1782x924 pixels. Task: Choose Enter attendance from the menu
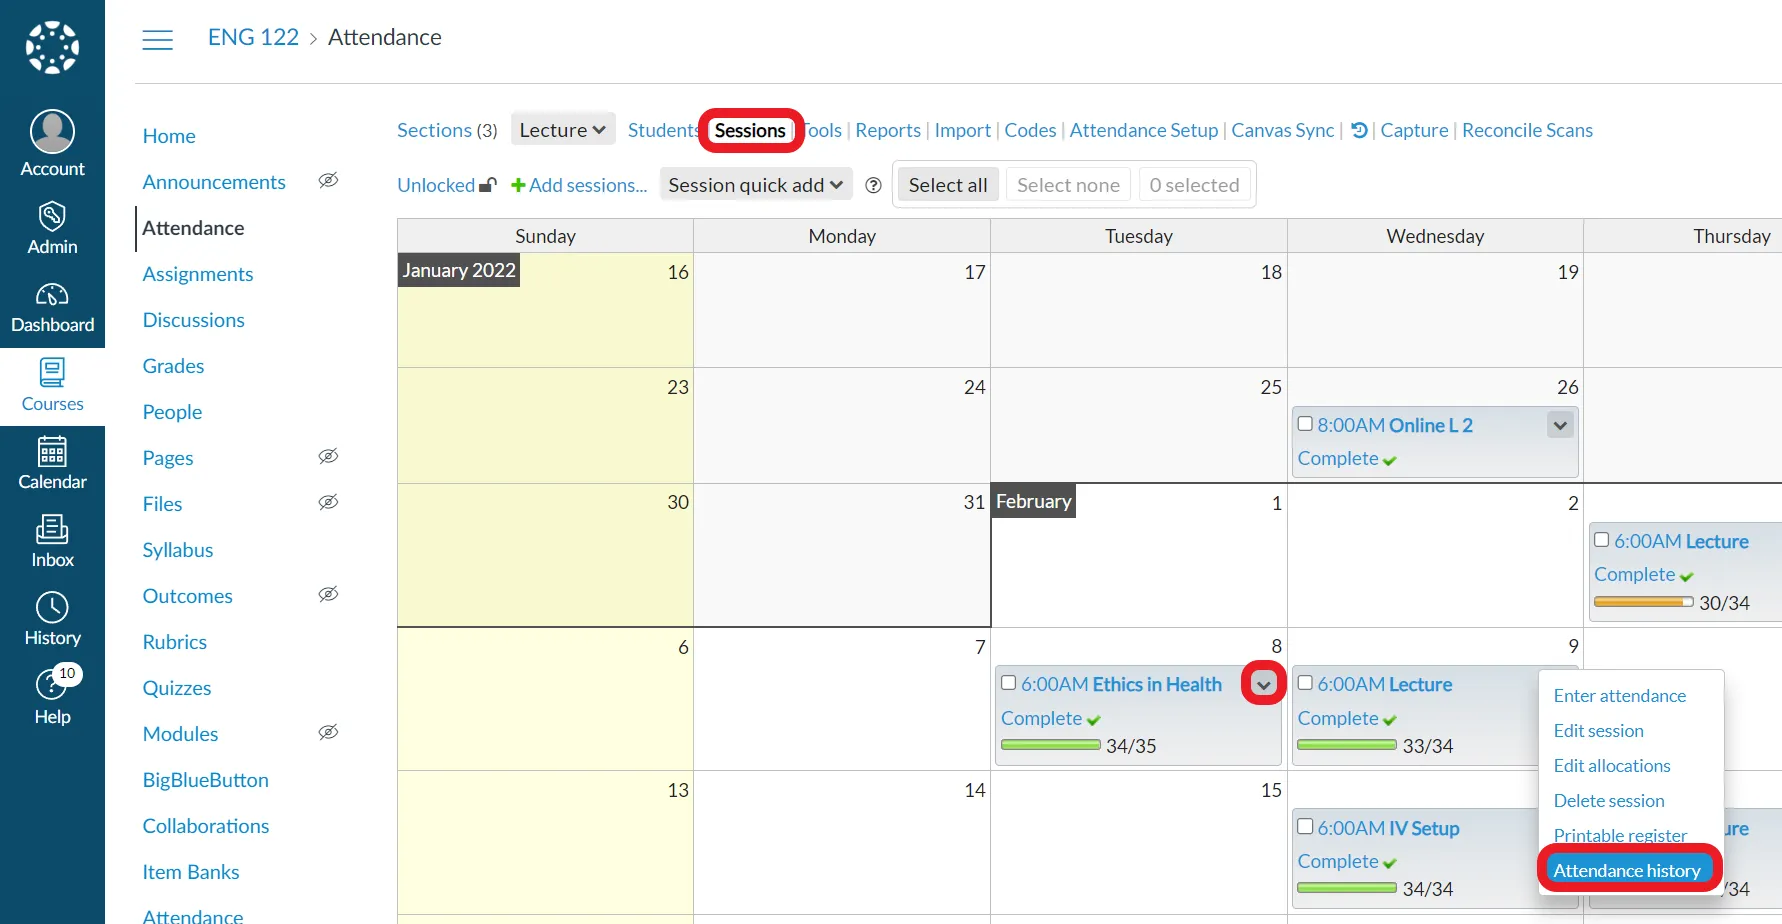(x=1620, y=696)
